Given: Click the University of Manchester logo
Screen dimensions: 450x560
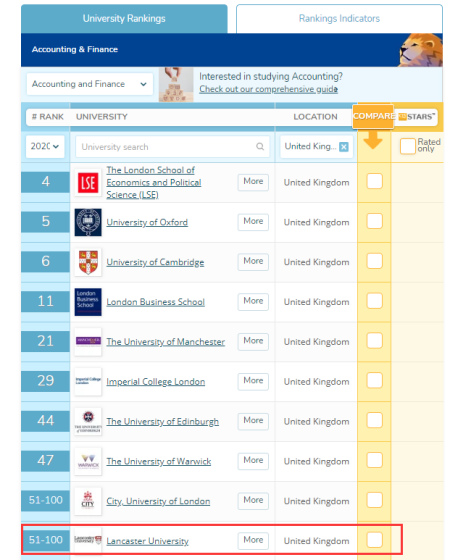Looking at the screenshot, I should (x=88, y=342).
